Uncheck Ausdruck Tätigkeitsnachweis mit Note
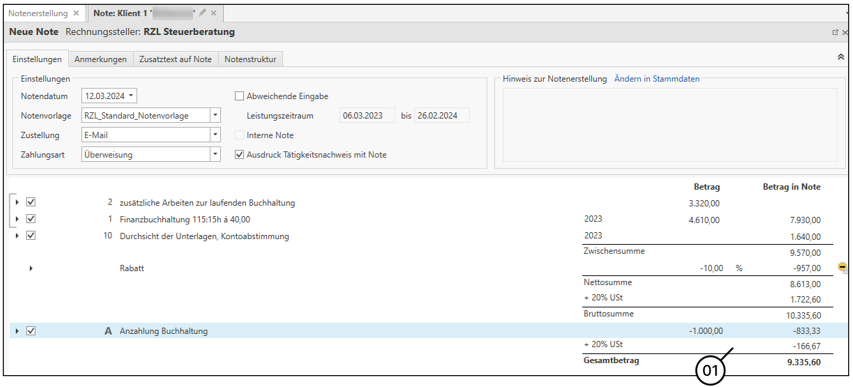Image resolution: width=853 pixels, height=387 pixels. (x=239, y=155)
